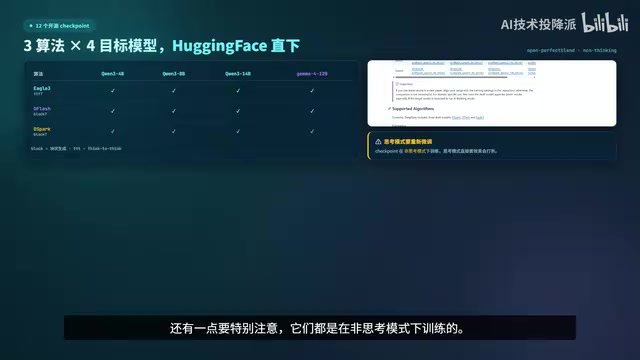This screenshot has width=640, height=360.
Task: Select the Qwen3-4B column header
Action: click(x=113, y=74)
